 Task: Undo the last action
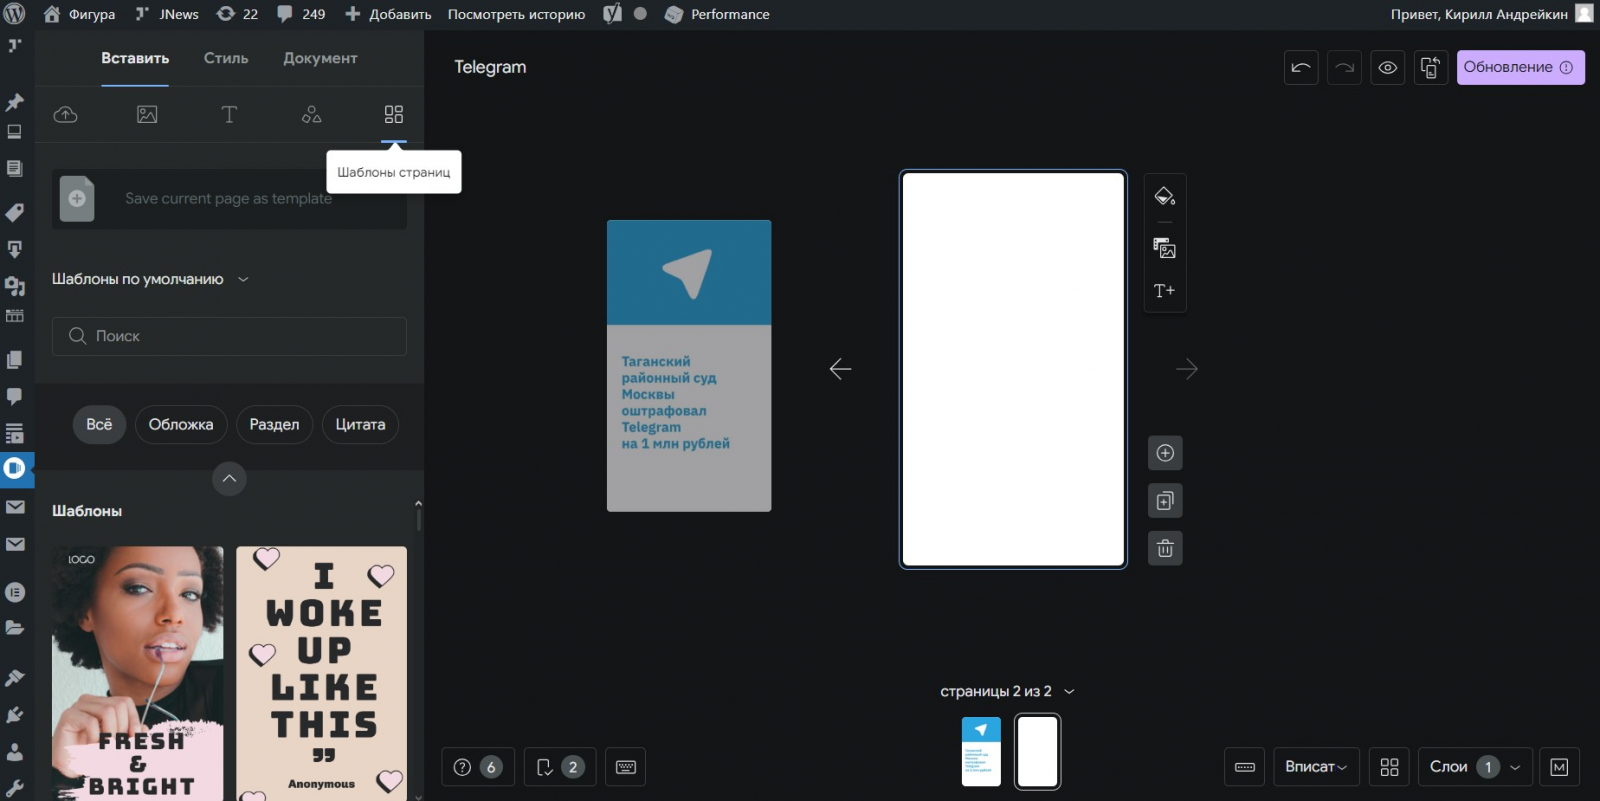(1301, 67)
